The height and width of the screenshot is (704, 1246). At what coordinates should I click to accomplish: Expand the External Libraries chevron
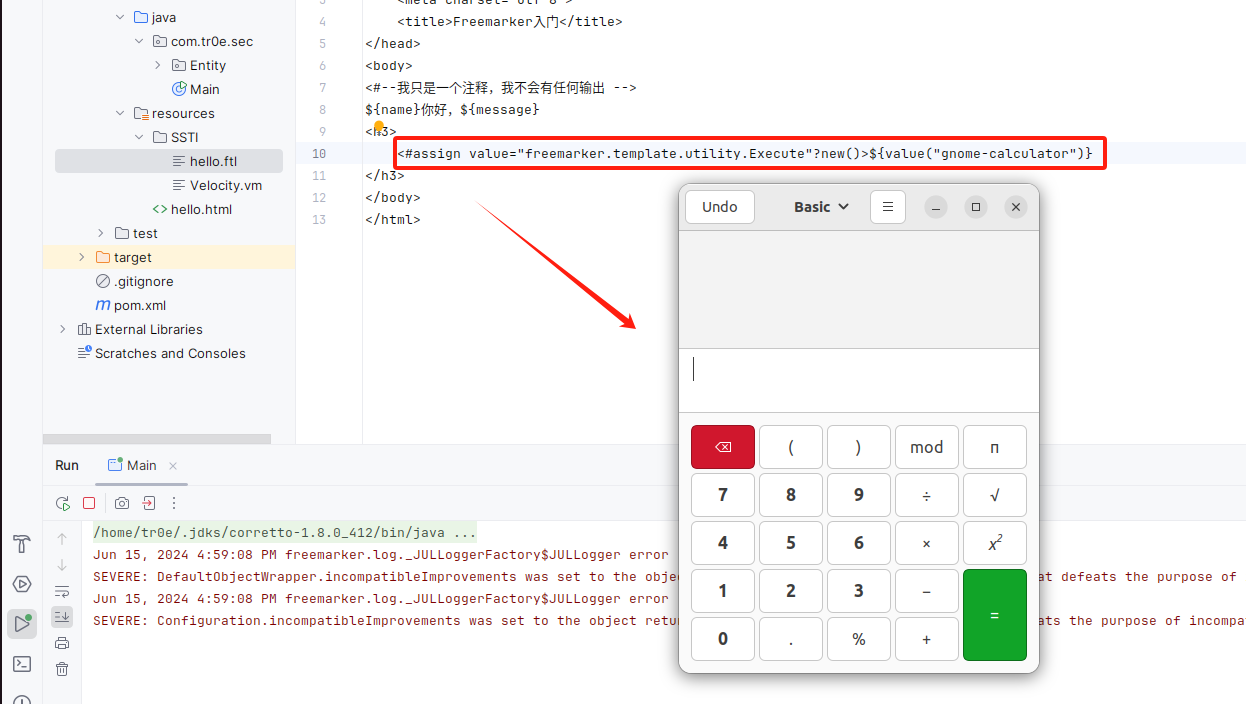(x=63, y=329)
